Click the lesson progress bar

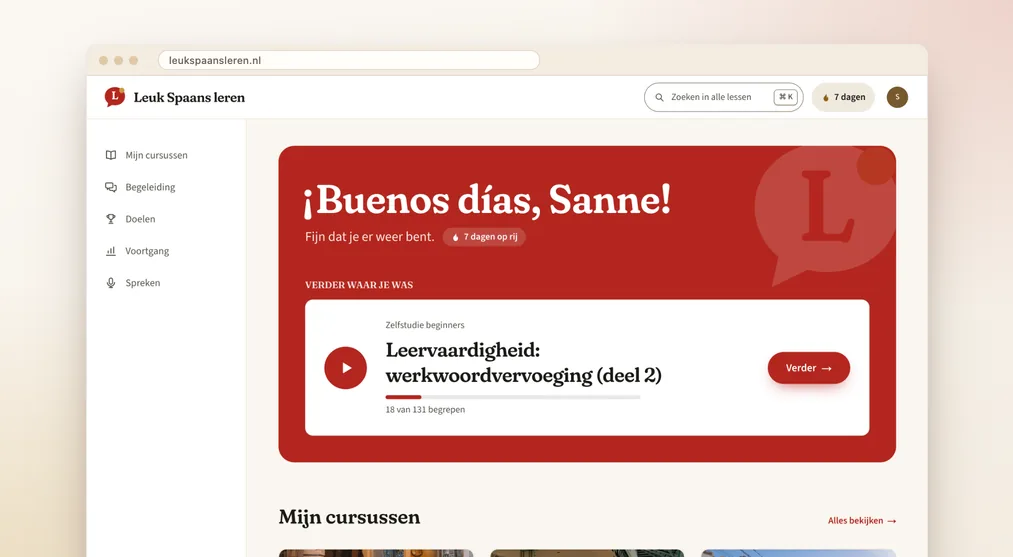click(x=512, y=397)
